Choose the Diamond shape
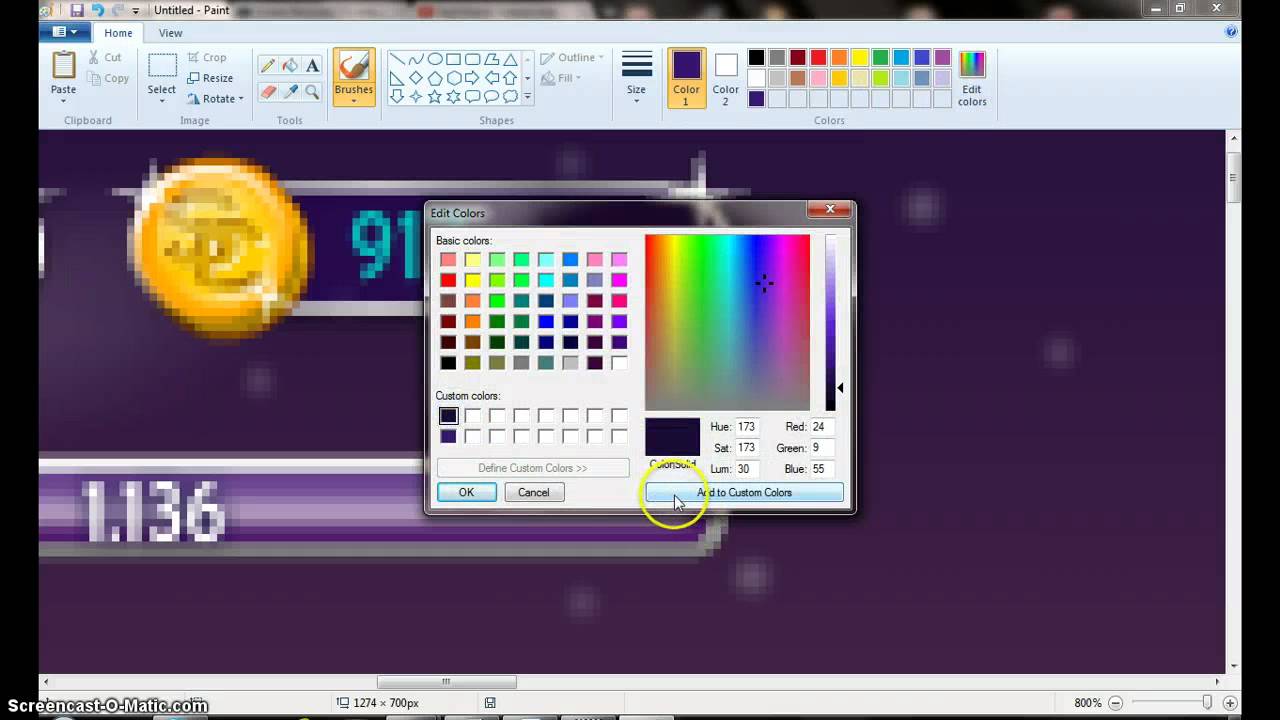The height and width of the screenshot is (720, 1280). click(416, 78)
